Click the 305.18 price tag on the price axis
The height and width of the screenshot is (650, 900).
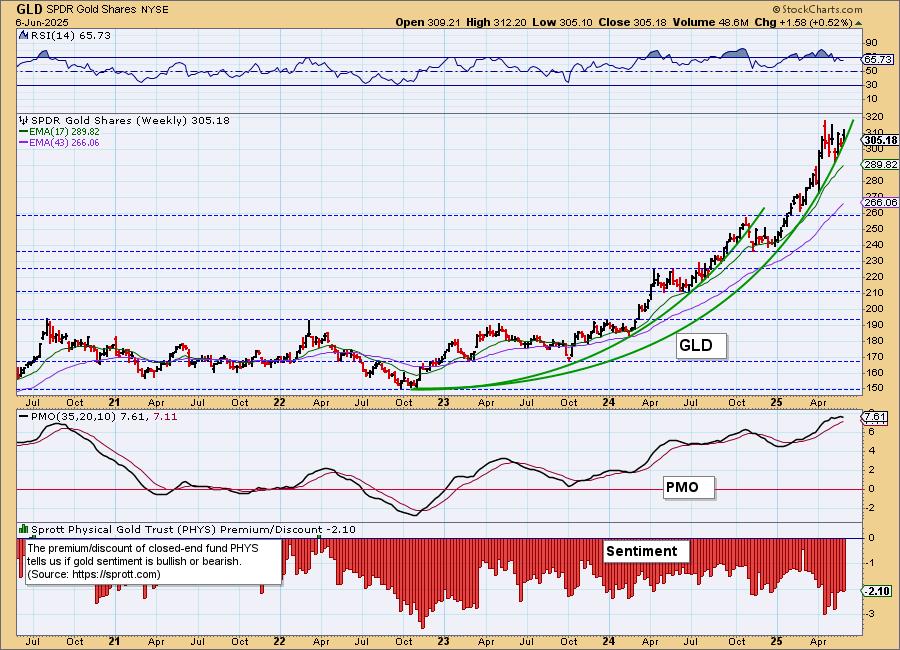[880, 140]
